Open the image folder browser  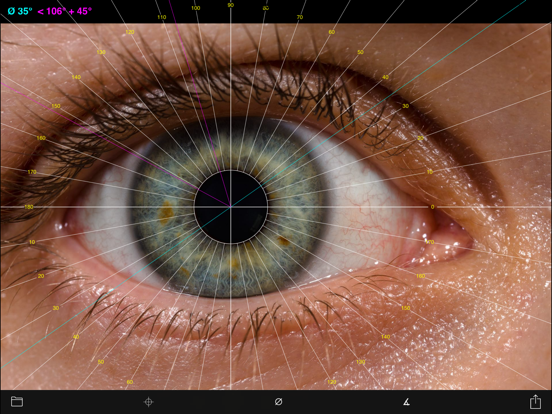17,401
